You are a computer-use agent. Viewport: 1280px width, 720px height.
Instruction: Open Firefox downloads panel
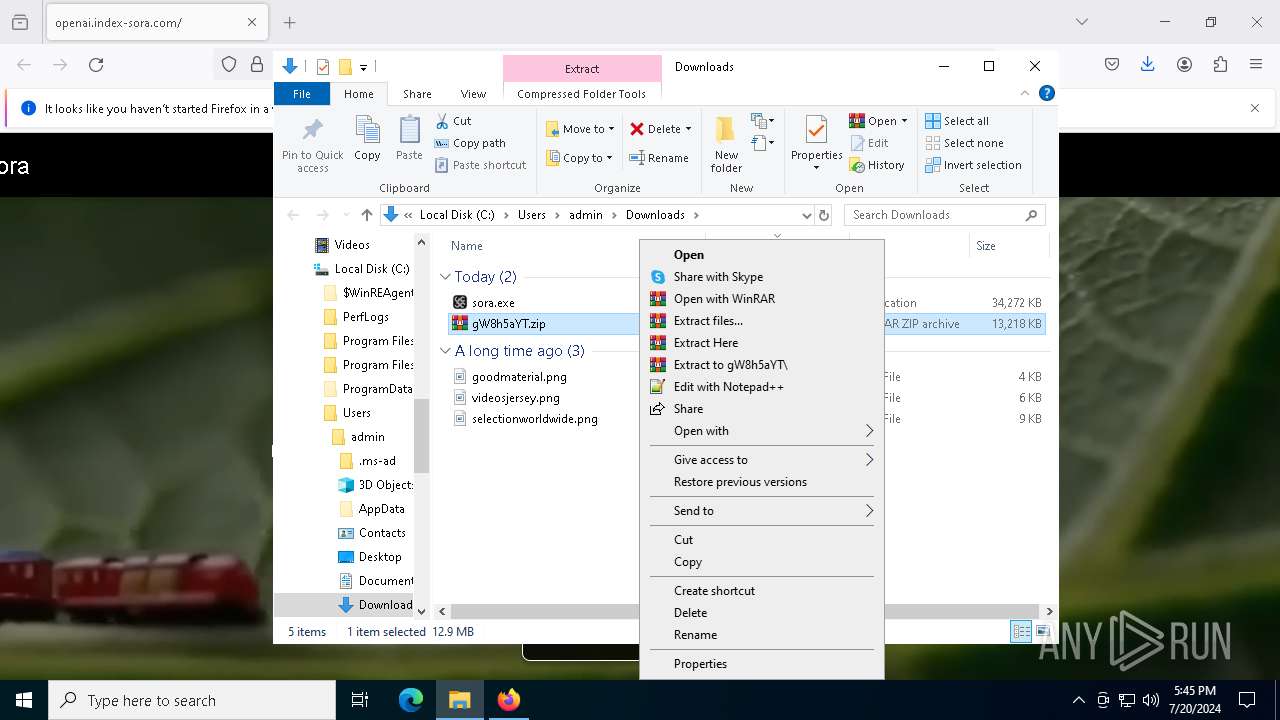(1148, 65)
